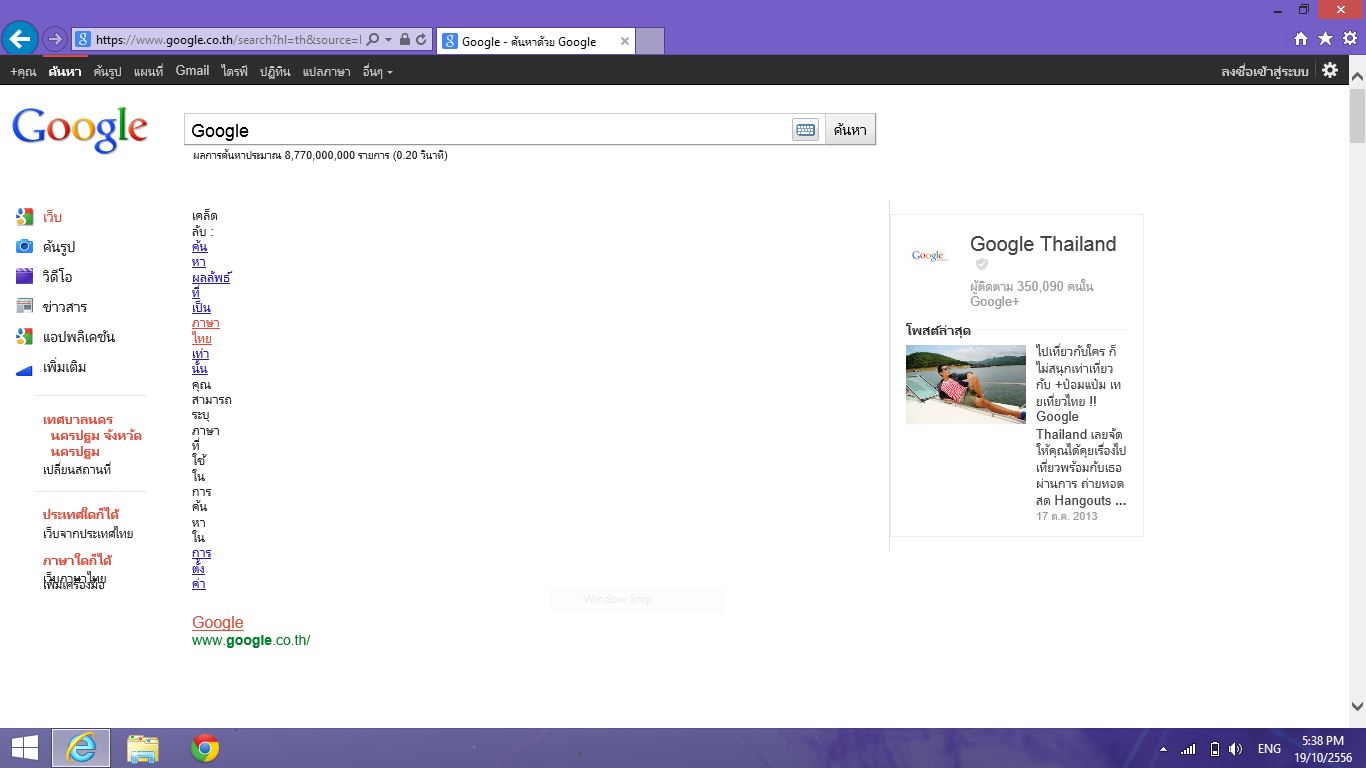Open the browser Home icon
The image size is (1366, 768).
1301,39
